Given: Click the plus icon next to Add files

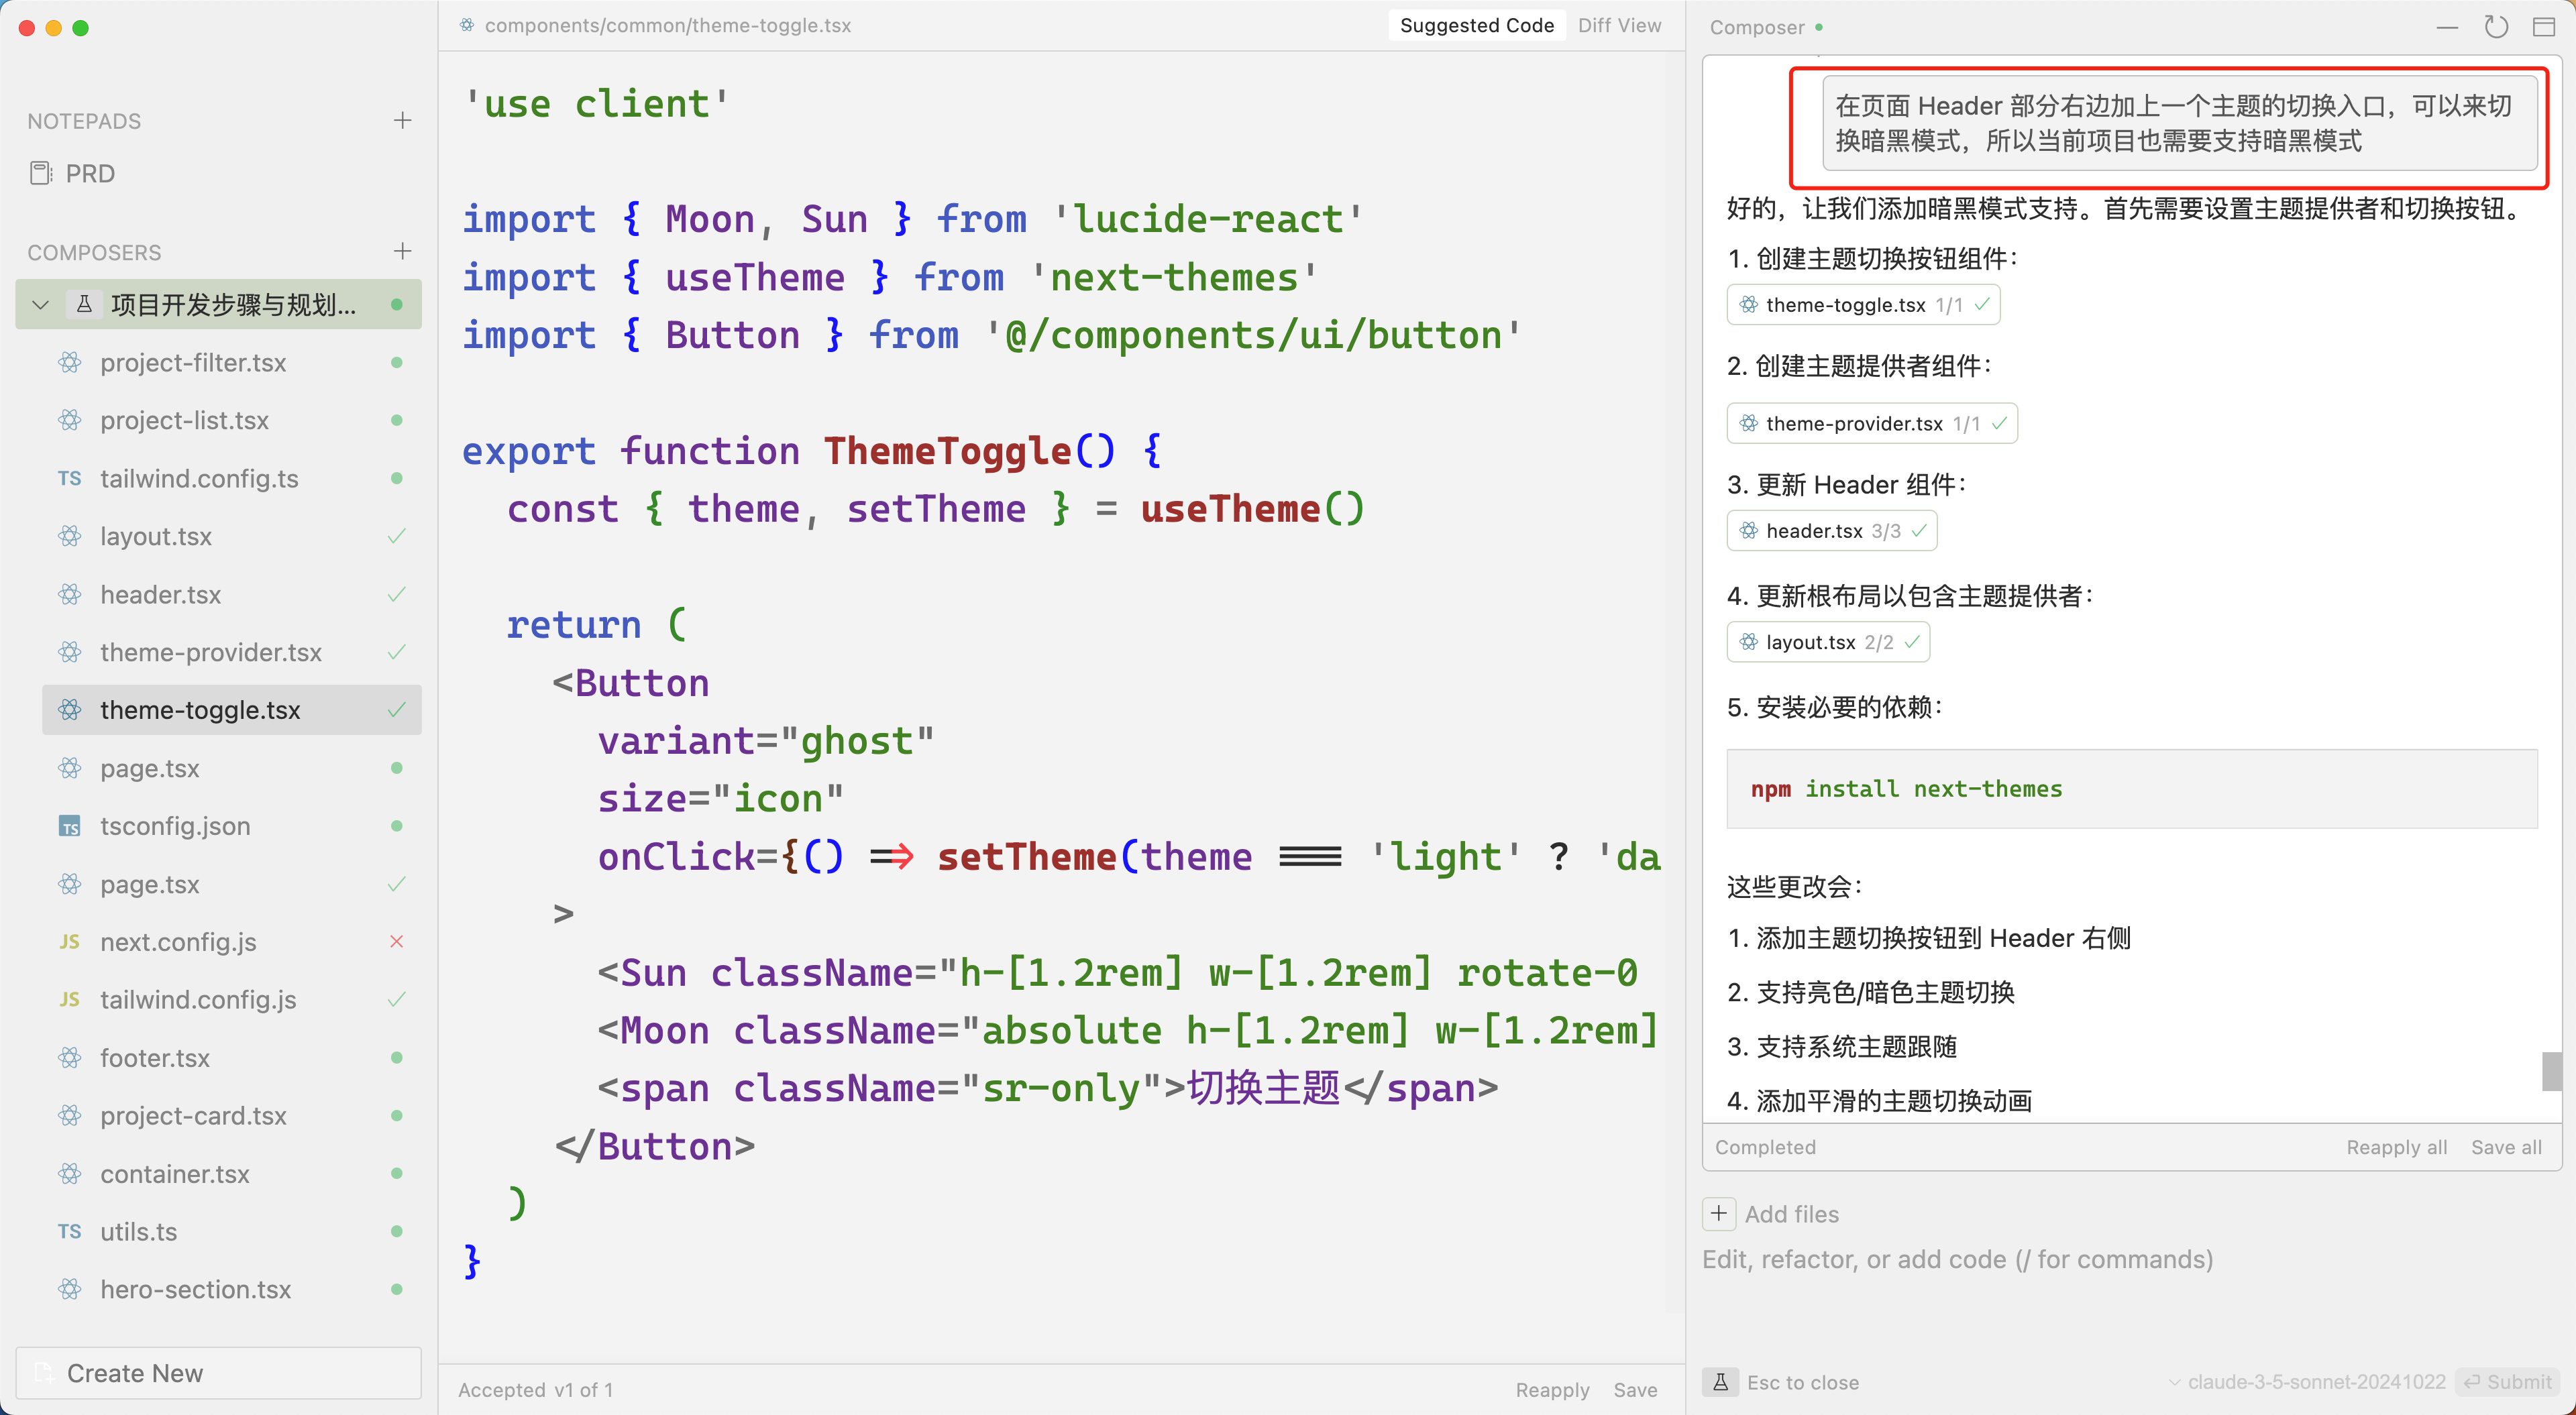Looking at the screenshot, I should pos(1718,1214).
